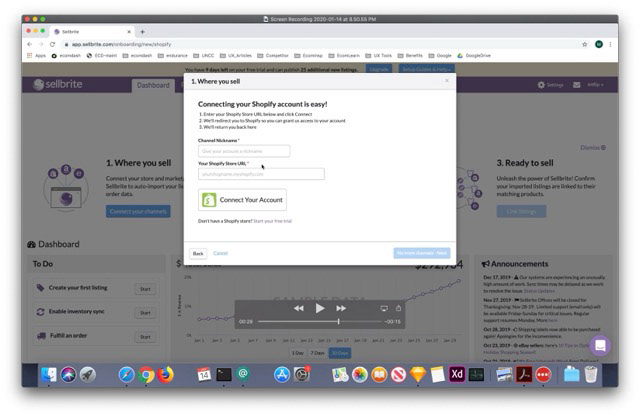Click Connect Your Account Shopify button
640x416 pixels.
pos(242,200)
